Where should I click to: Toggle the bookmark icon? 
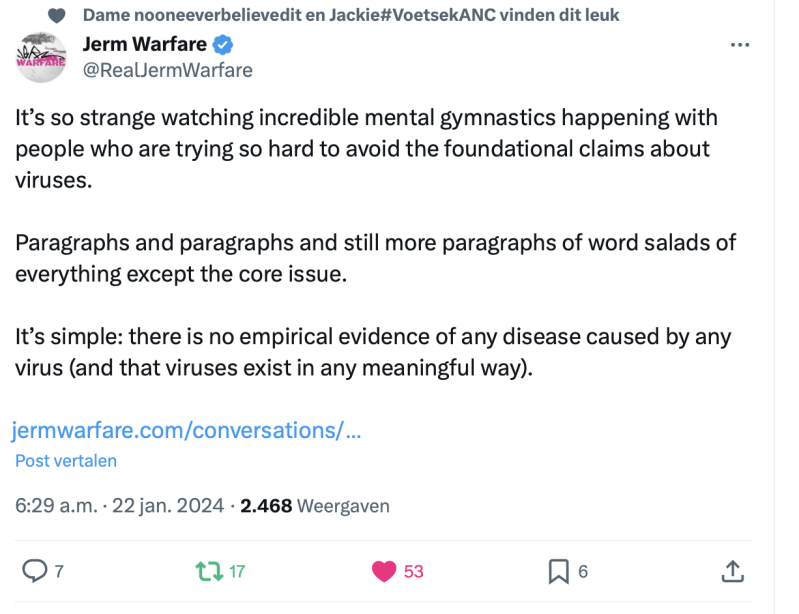pyautogui.click(x=558, y=571)
